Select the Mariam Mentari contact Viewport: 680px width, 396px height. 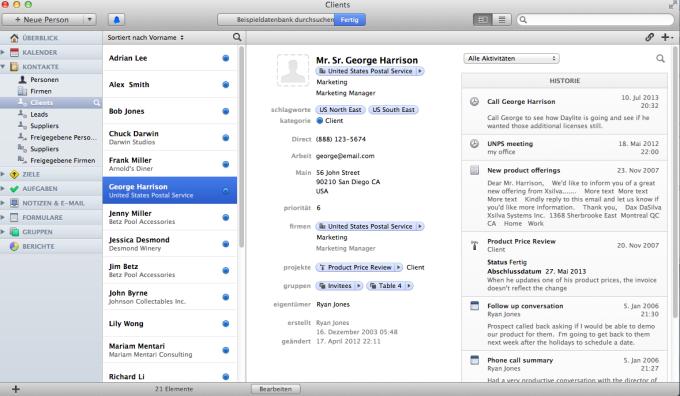(x=170, y=350)
